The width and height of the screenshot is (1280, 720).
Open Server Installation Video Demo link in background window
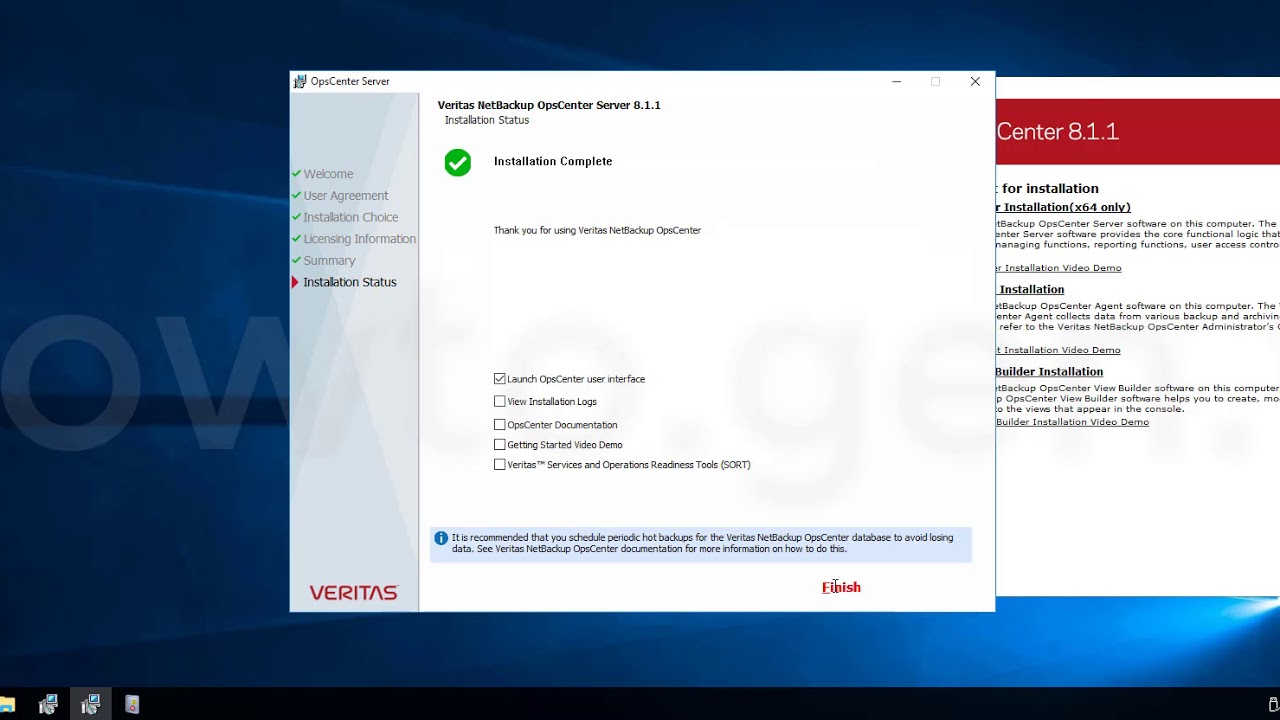(1058, 268)
